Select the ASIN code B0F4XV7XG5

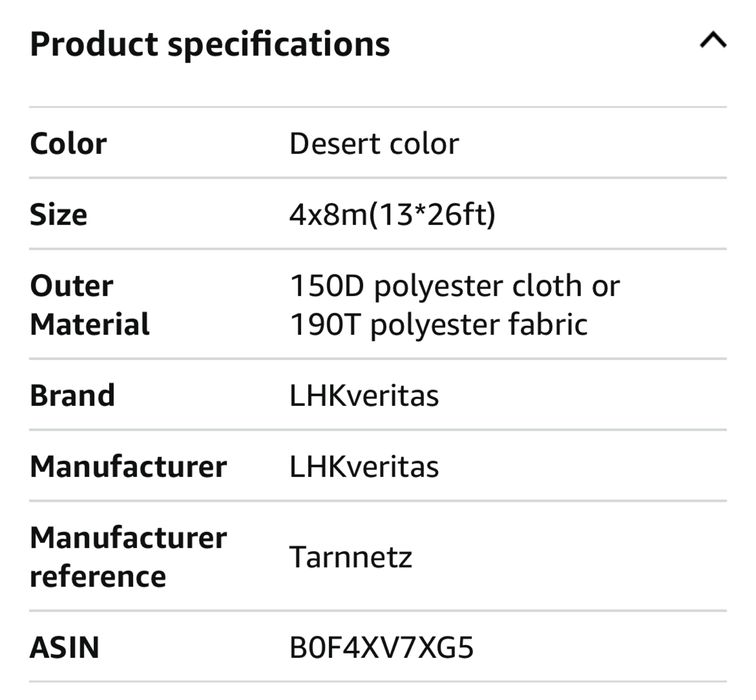(381, 647)
